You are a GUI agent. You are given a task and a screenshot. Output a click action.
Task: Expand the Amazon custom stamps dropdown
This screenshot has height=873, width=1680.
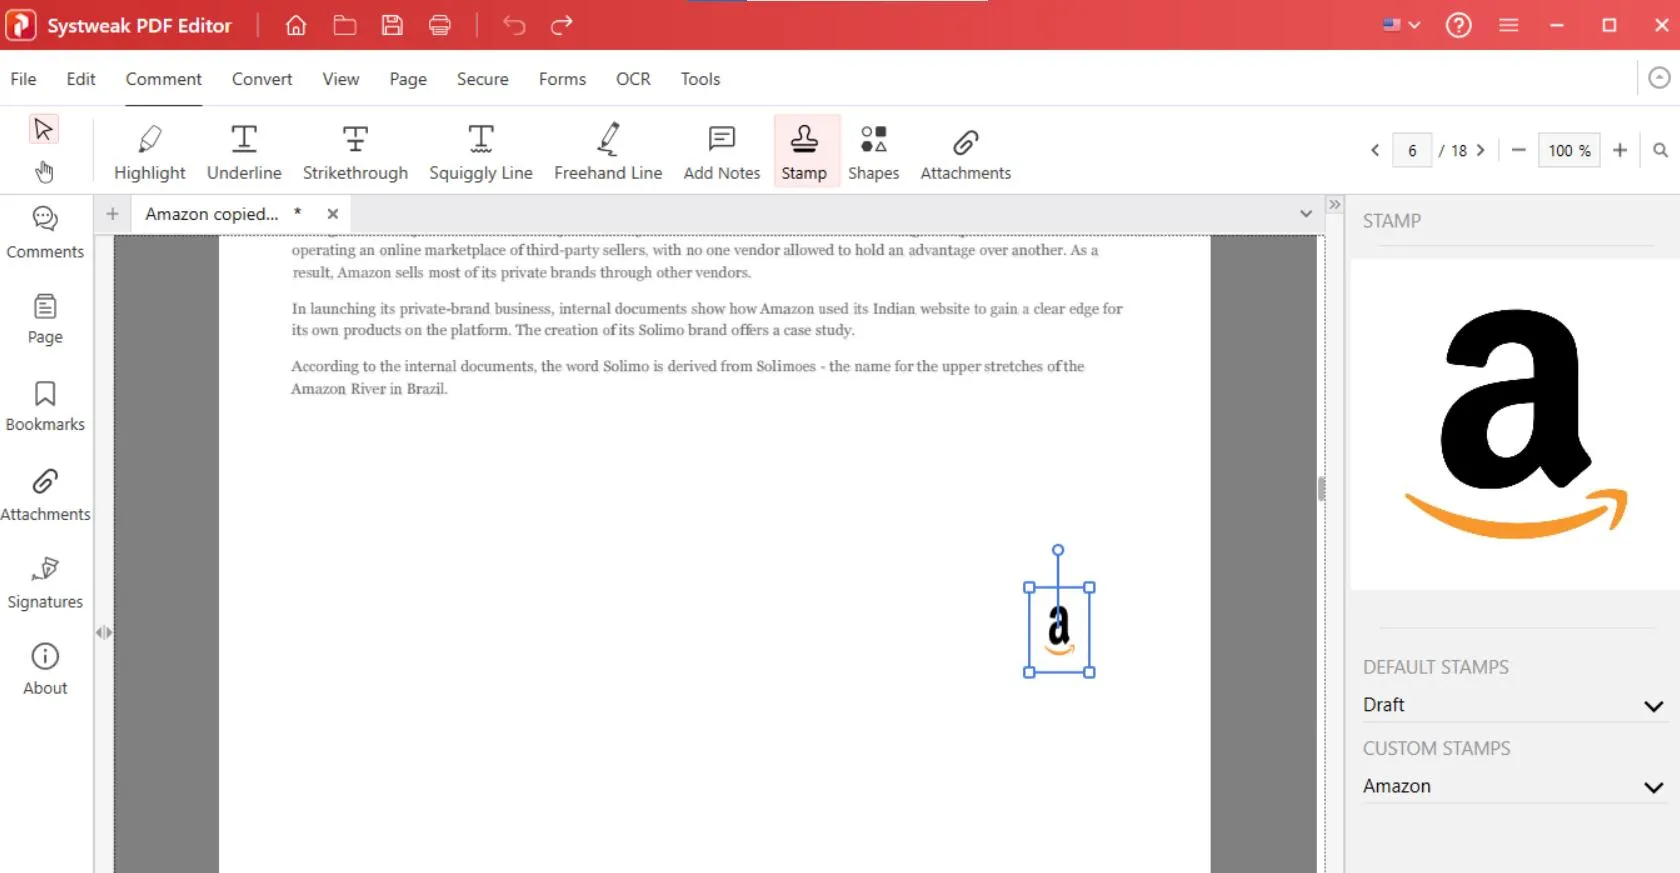[1653, 787]
